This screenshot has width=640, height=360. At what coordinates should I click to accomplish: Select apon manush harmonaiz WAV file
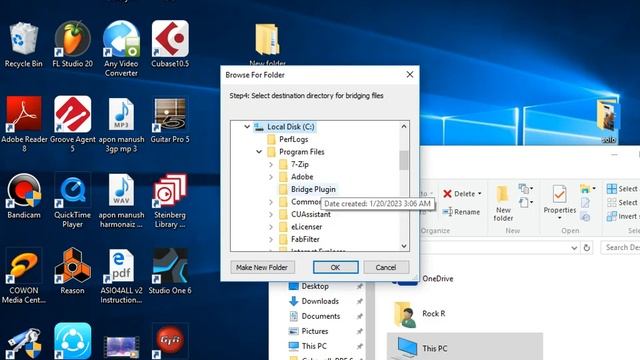pos(121,201)
